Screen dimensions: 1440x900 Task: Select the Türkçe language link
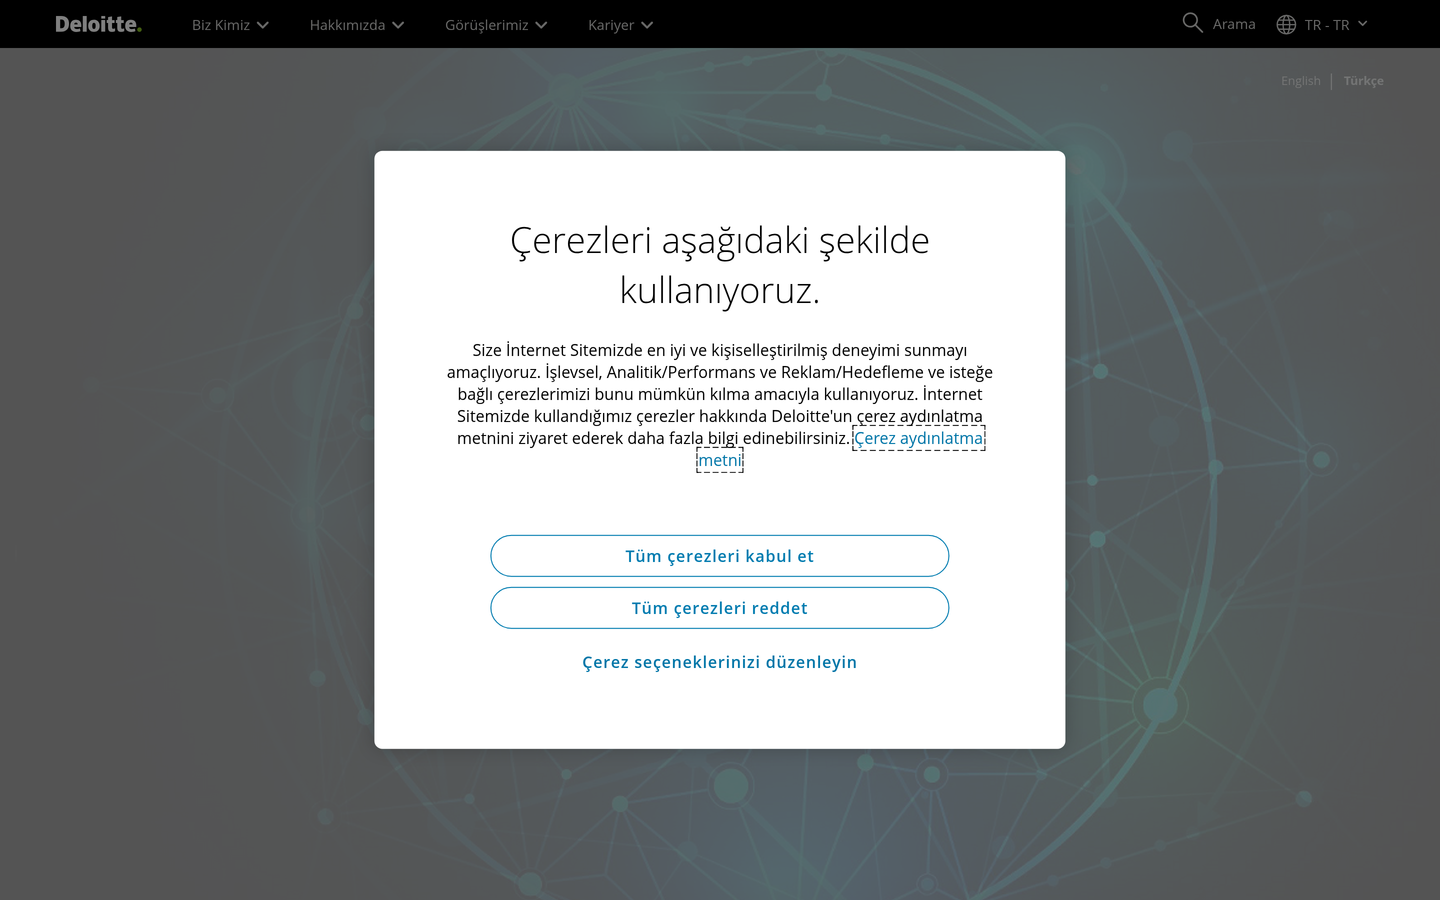[x=1363, y=81]
